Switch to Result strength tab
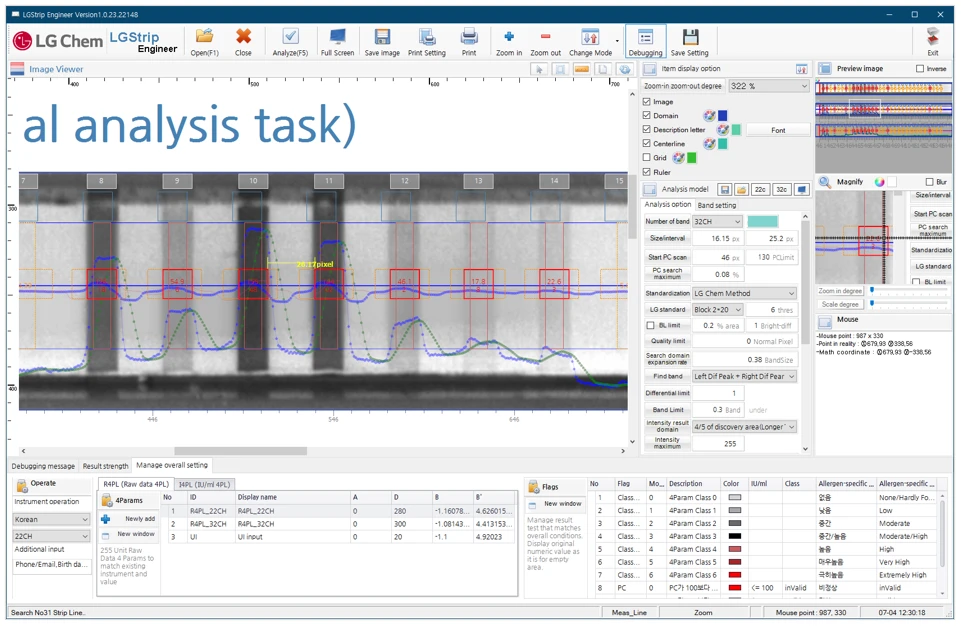The image size is (962, 626). (106, 466)
